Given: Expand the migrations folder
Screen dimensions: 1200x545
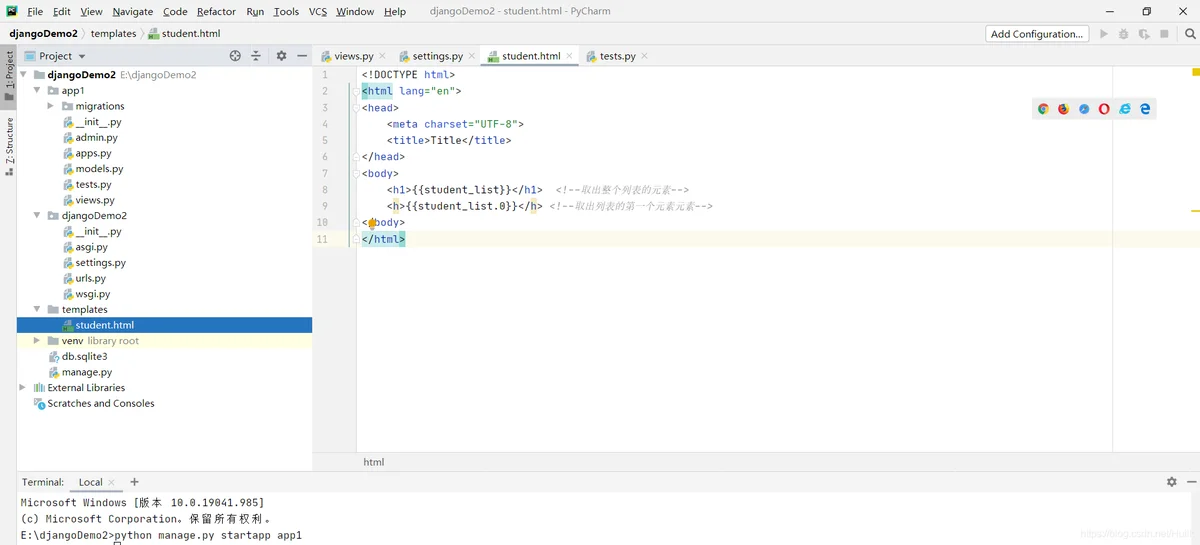Looking at the screenshot, I should 51,106.
